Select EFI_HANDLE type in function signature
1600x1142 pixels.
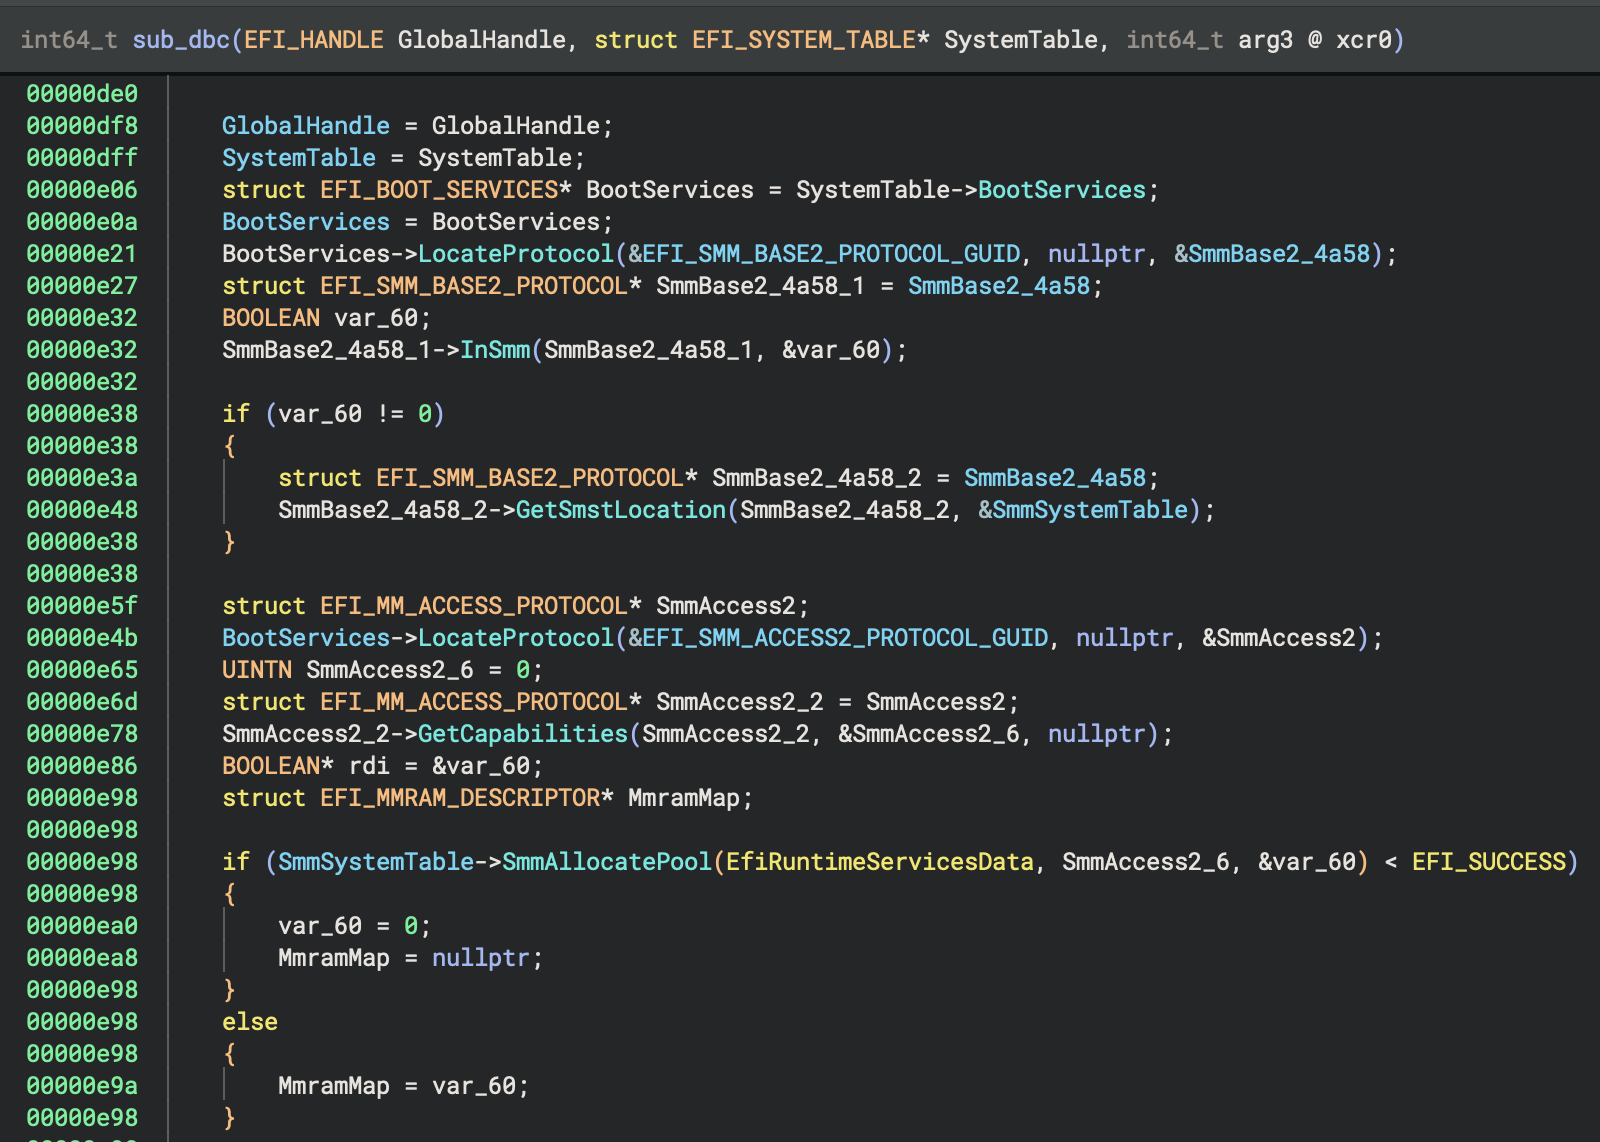(x=313, y=40)
